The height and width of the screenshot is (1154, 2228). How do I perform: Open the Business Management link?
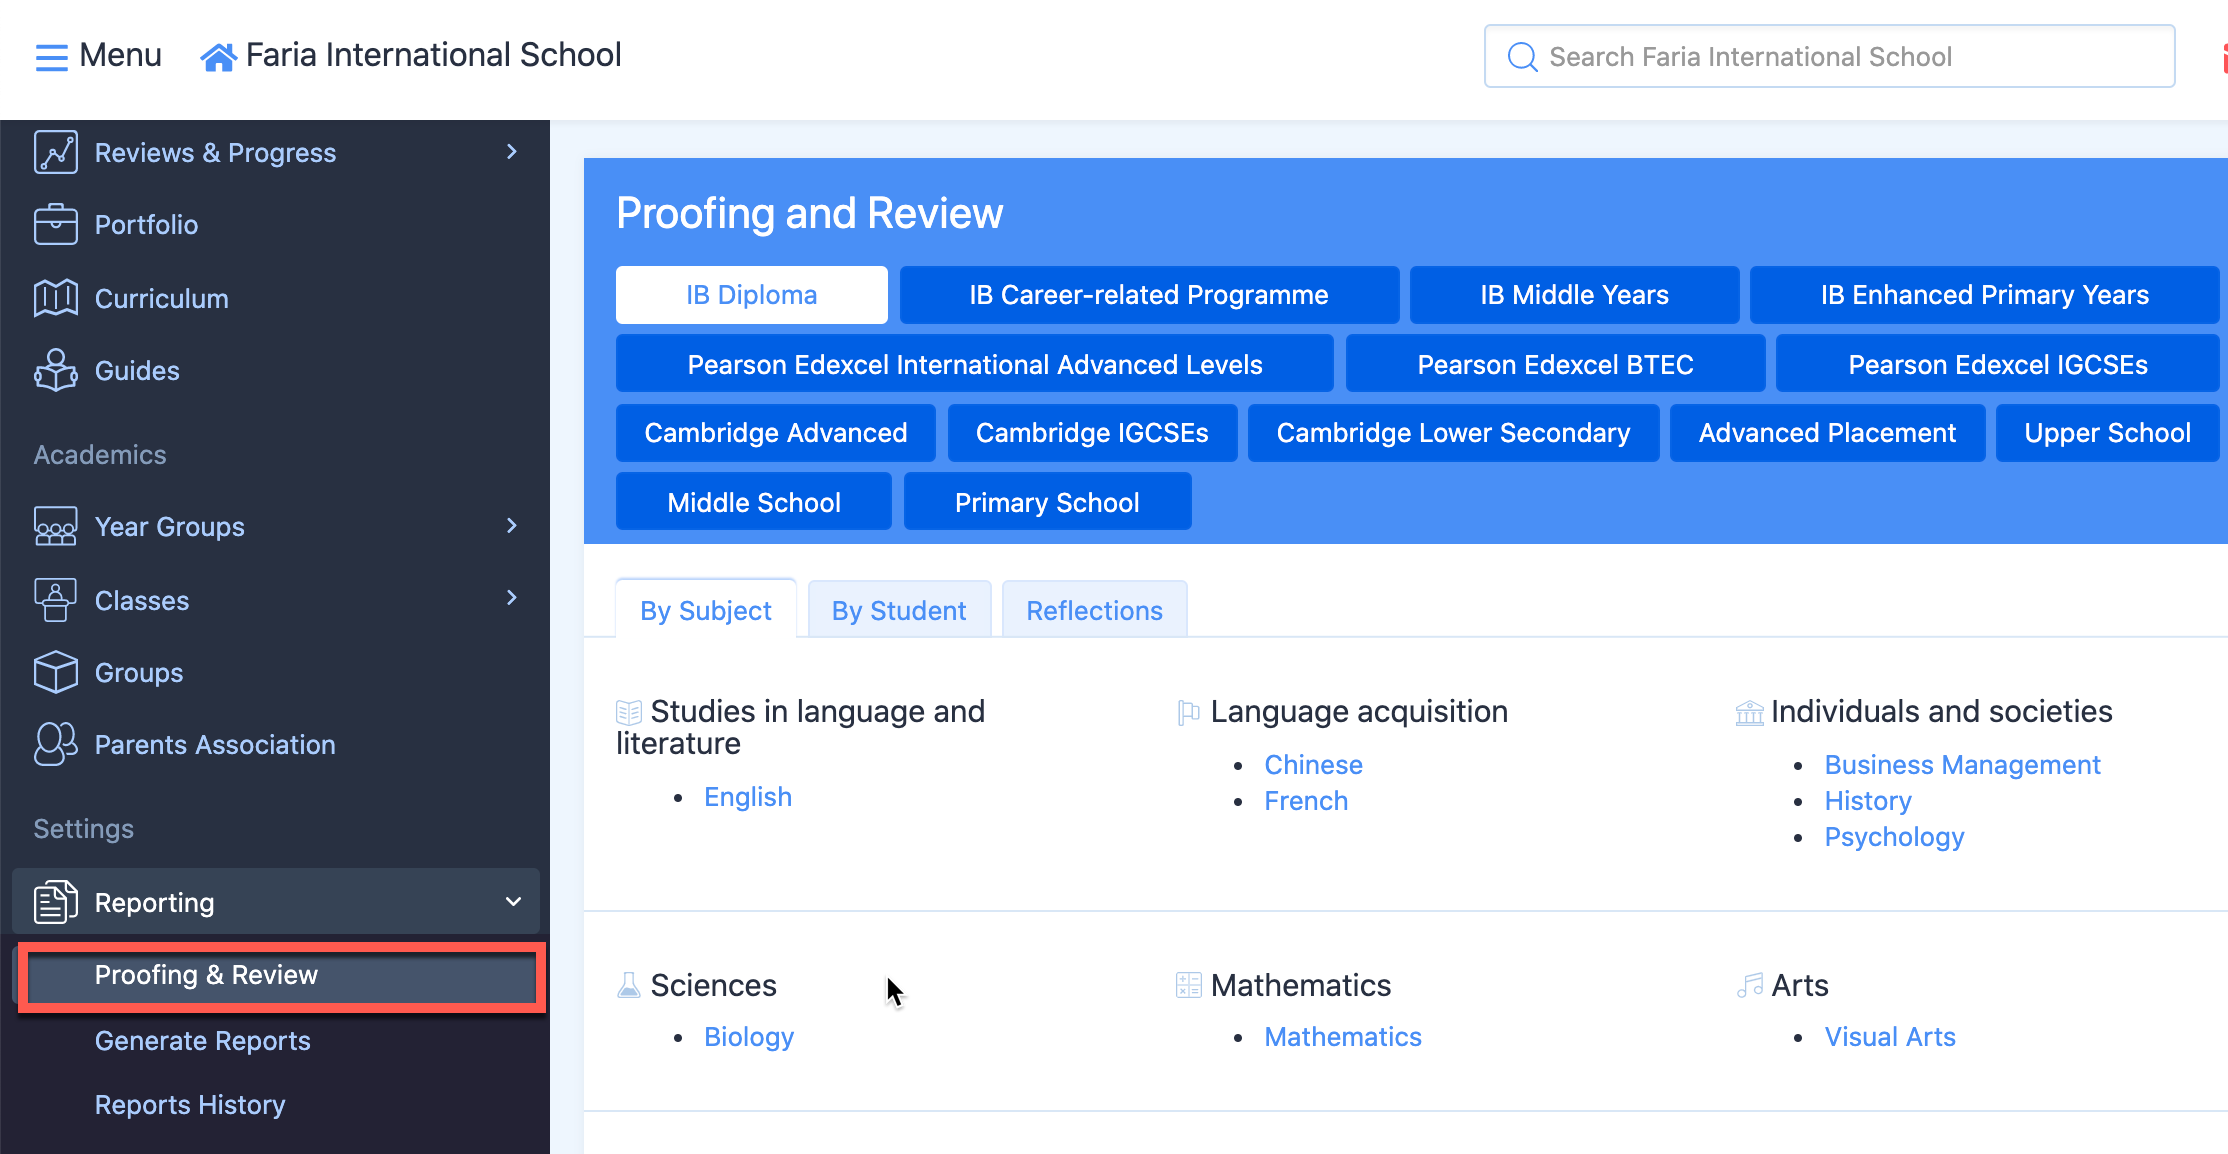coord(1962,765)
